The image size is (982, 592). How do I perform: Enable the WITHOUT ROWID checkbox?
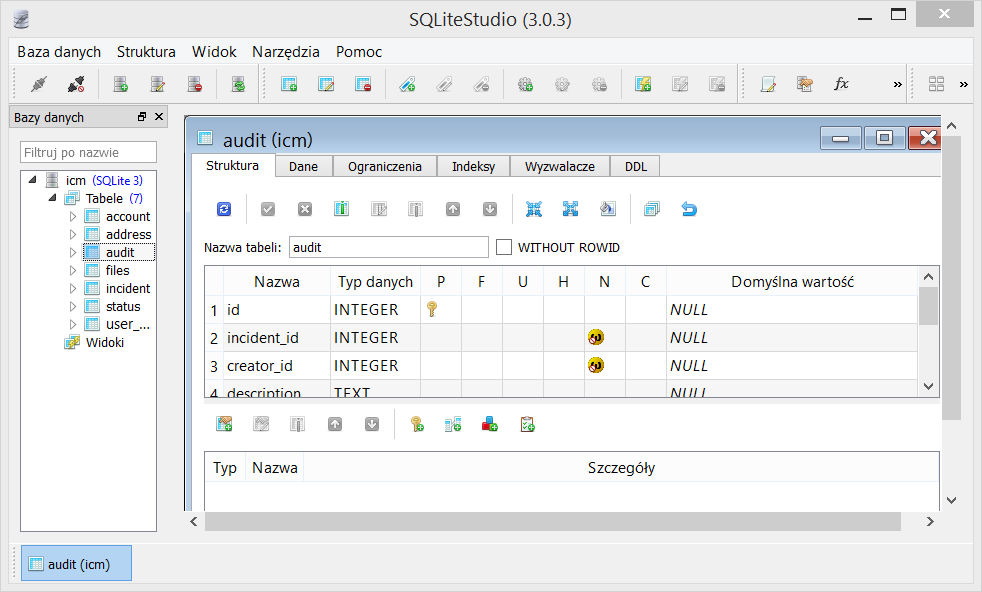(504, 247)
